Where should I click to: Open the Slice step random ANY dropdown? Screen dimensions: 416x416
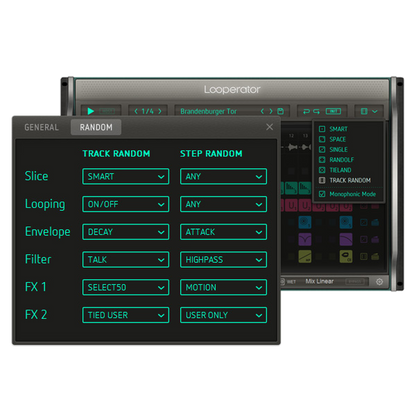point(223,176)
